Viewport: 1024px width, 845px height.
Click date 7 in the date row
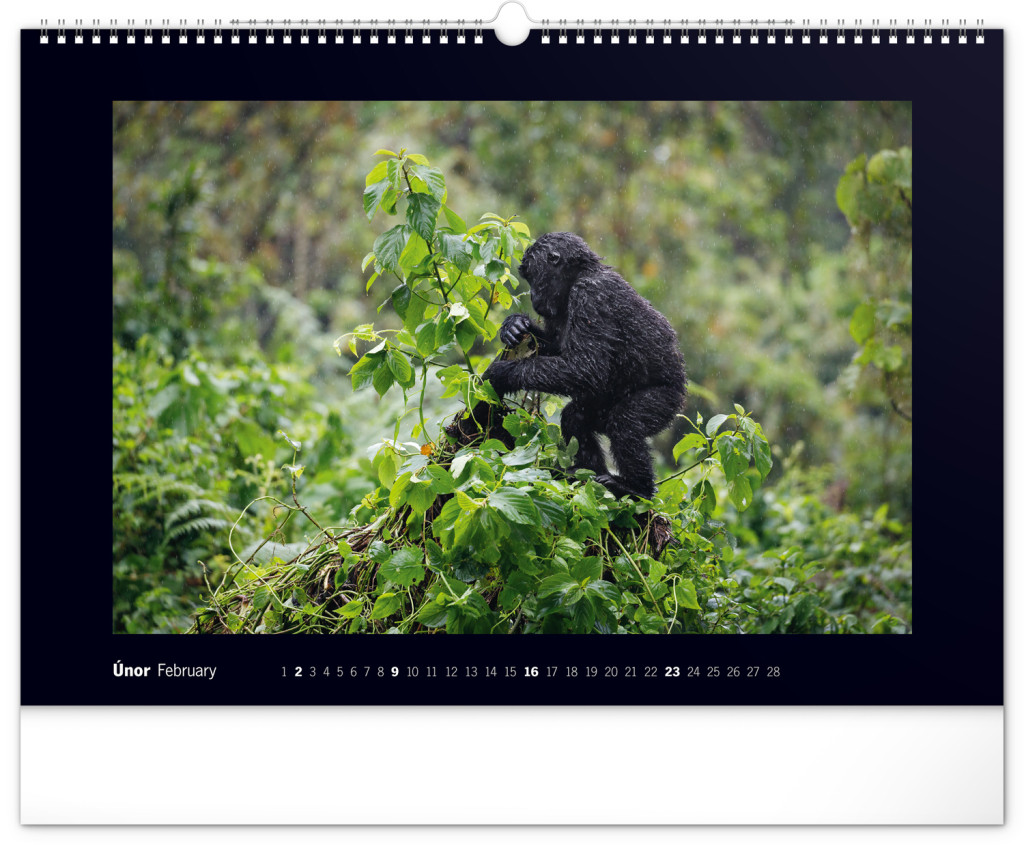(x=367, y=672)
